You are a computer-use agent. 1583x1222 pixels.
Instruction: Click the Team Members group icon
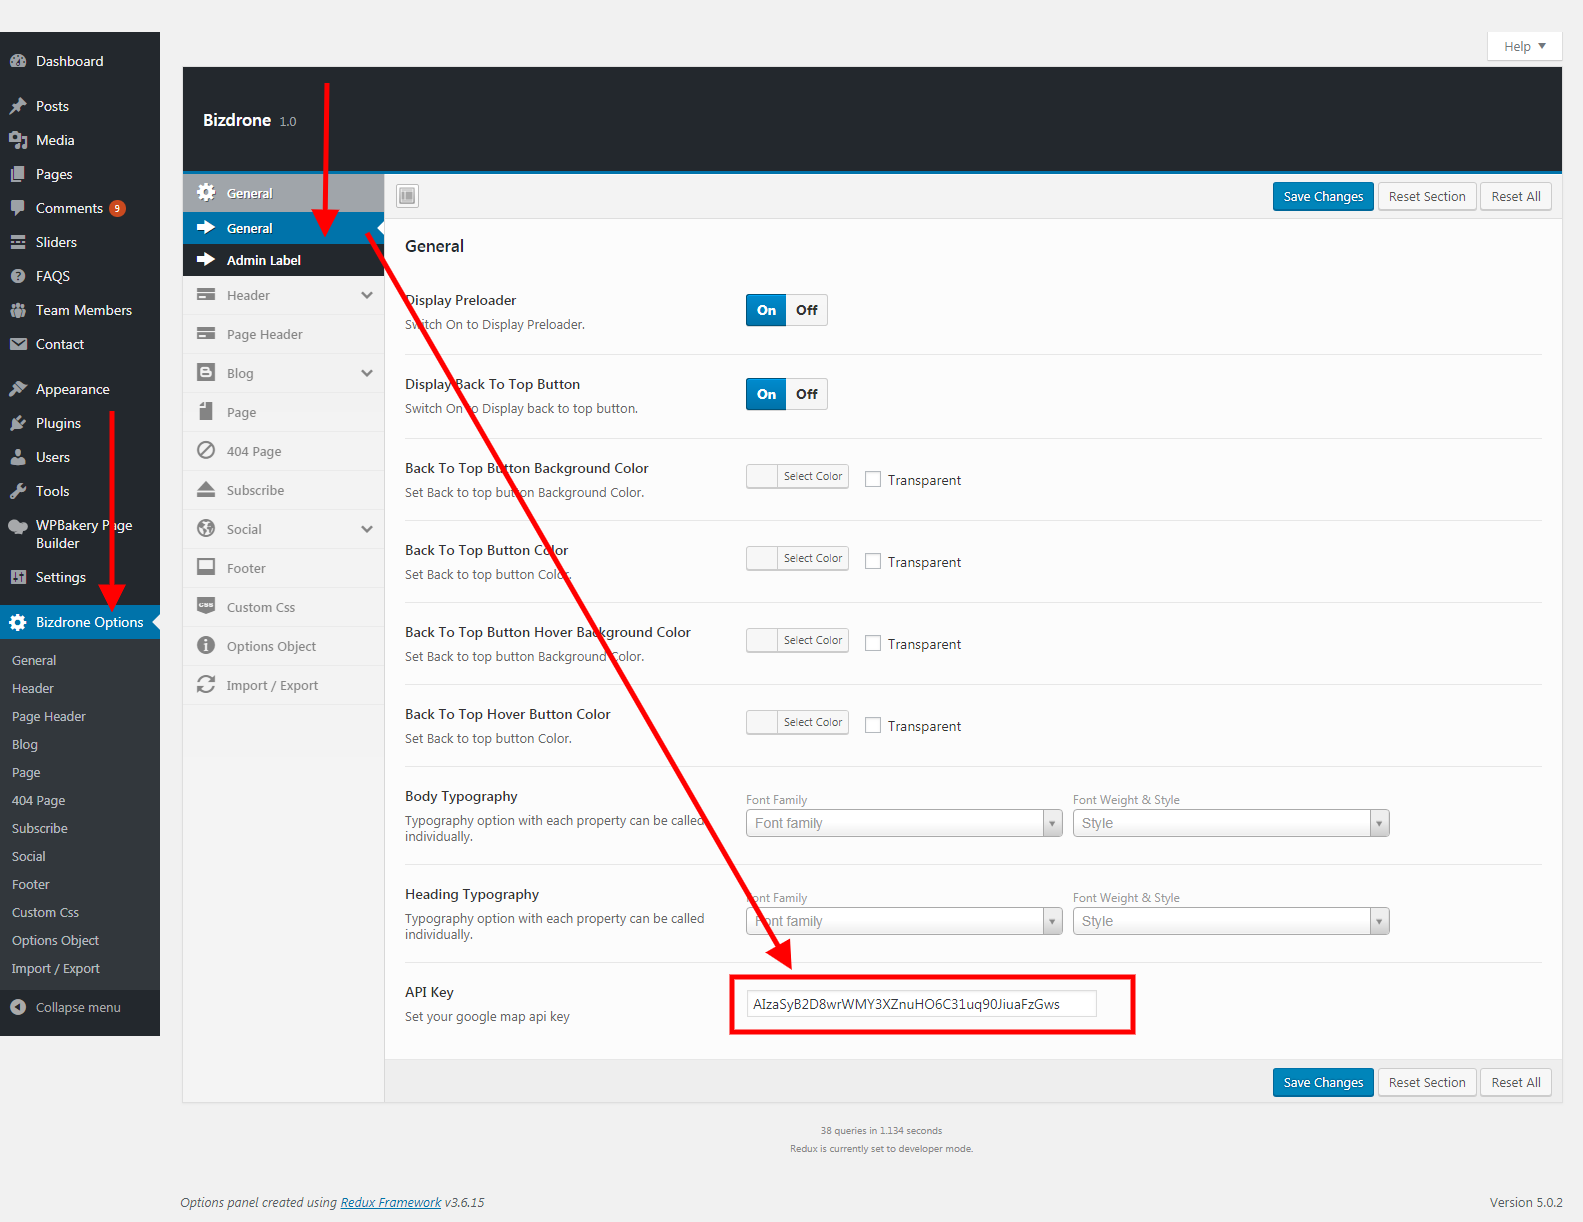click(18, 310)
